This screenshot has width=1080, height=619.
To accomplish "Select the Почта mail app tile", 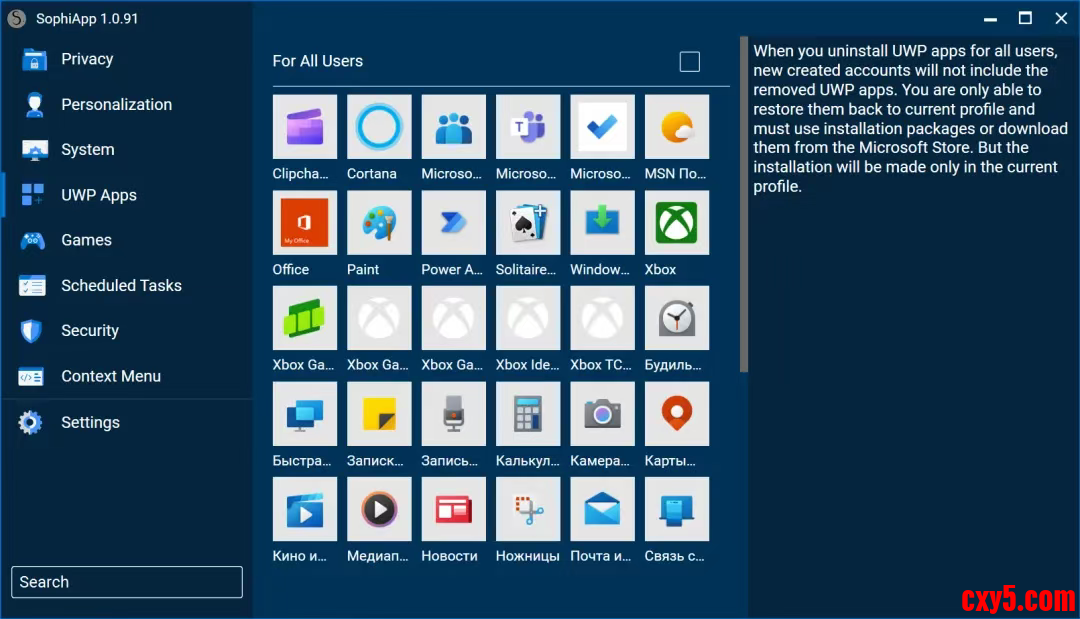I will (x=602, y=509).
